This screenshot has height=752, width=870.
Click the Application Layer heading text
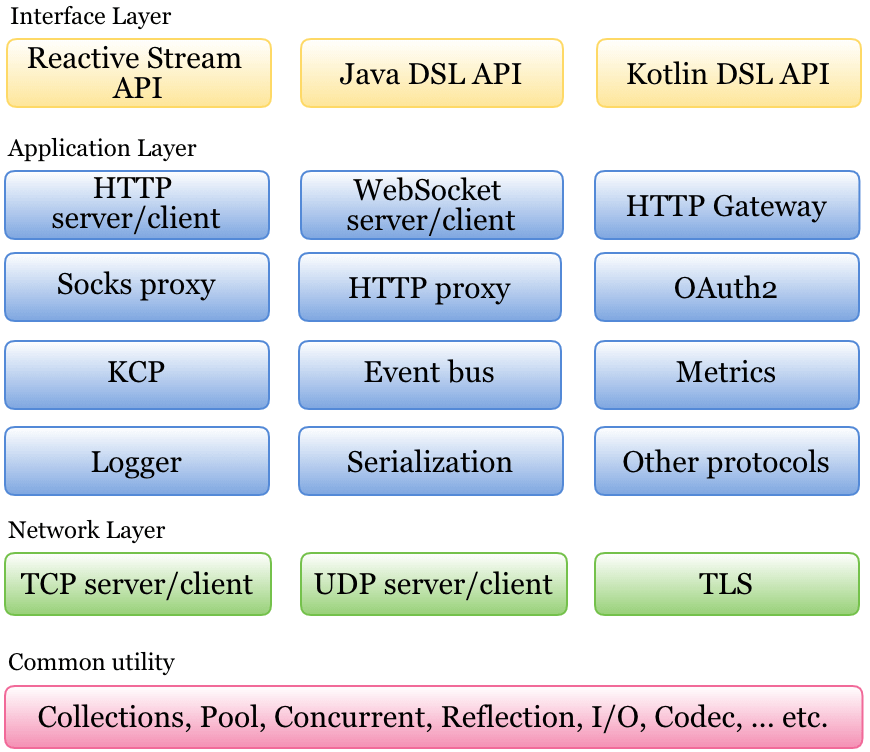point(102,149)
